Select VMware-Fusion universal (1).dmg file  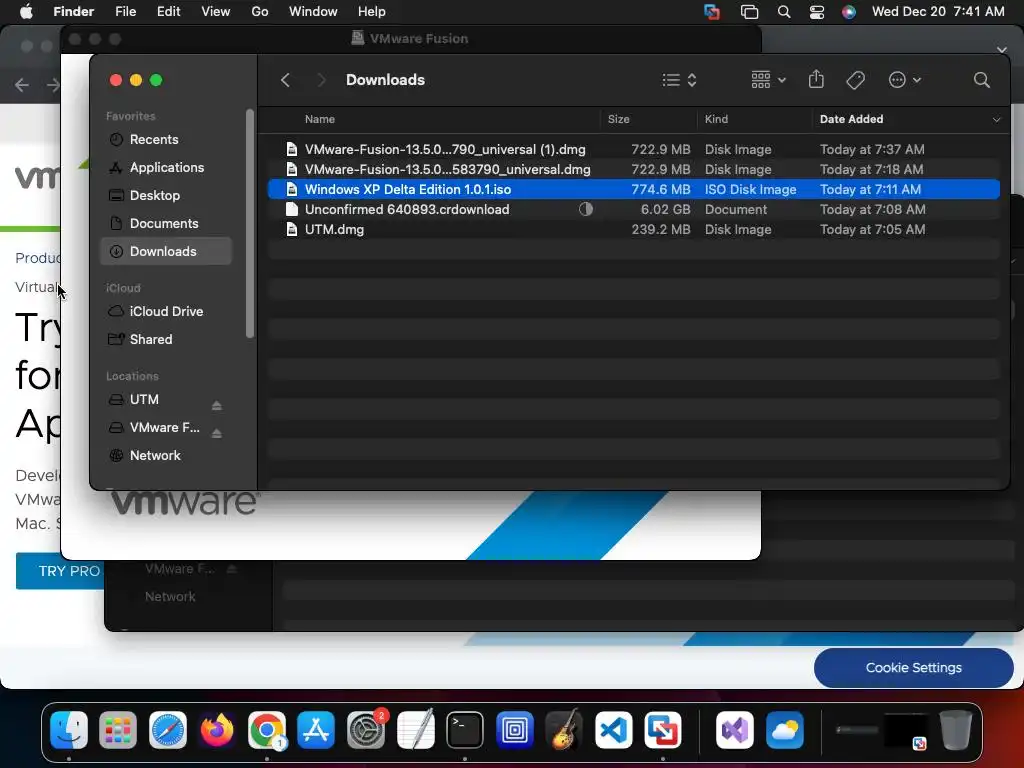point(633,150)
